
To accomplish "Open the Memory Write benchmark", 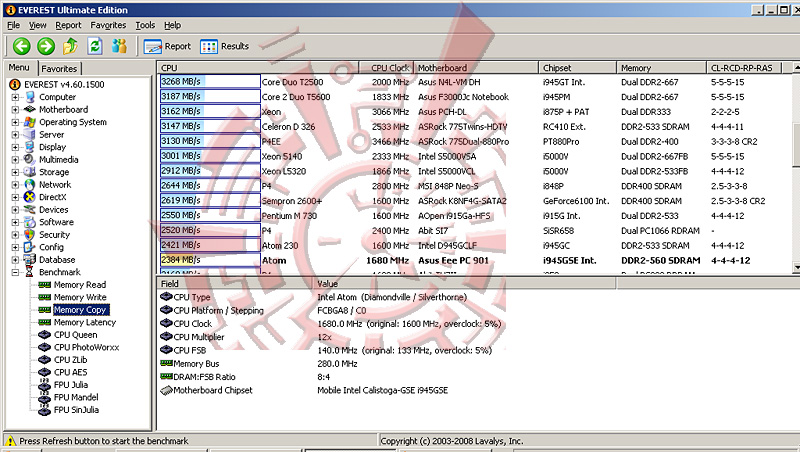I will pyautogui.click(x=80, y=297).
